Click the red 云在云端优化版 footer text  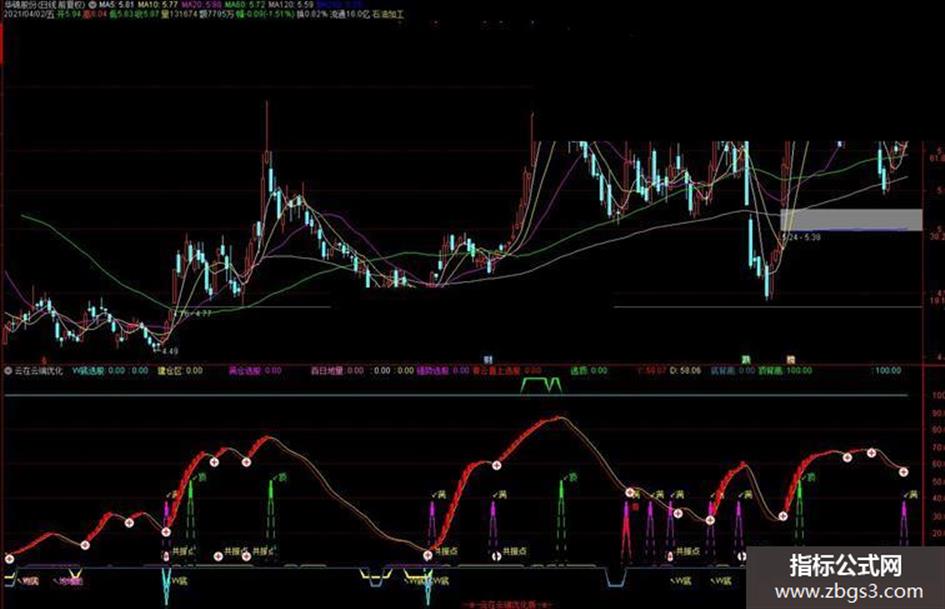506,604
